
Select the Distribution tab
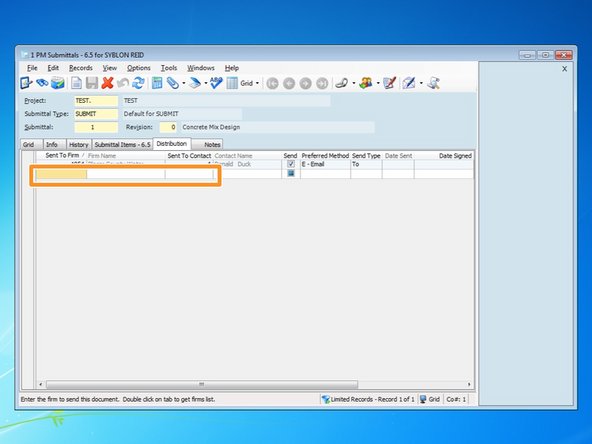pyautogui.click(x=172, y=144)
